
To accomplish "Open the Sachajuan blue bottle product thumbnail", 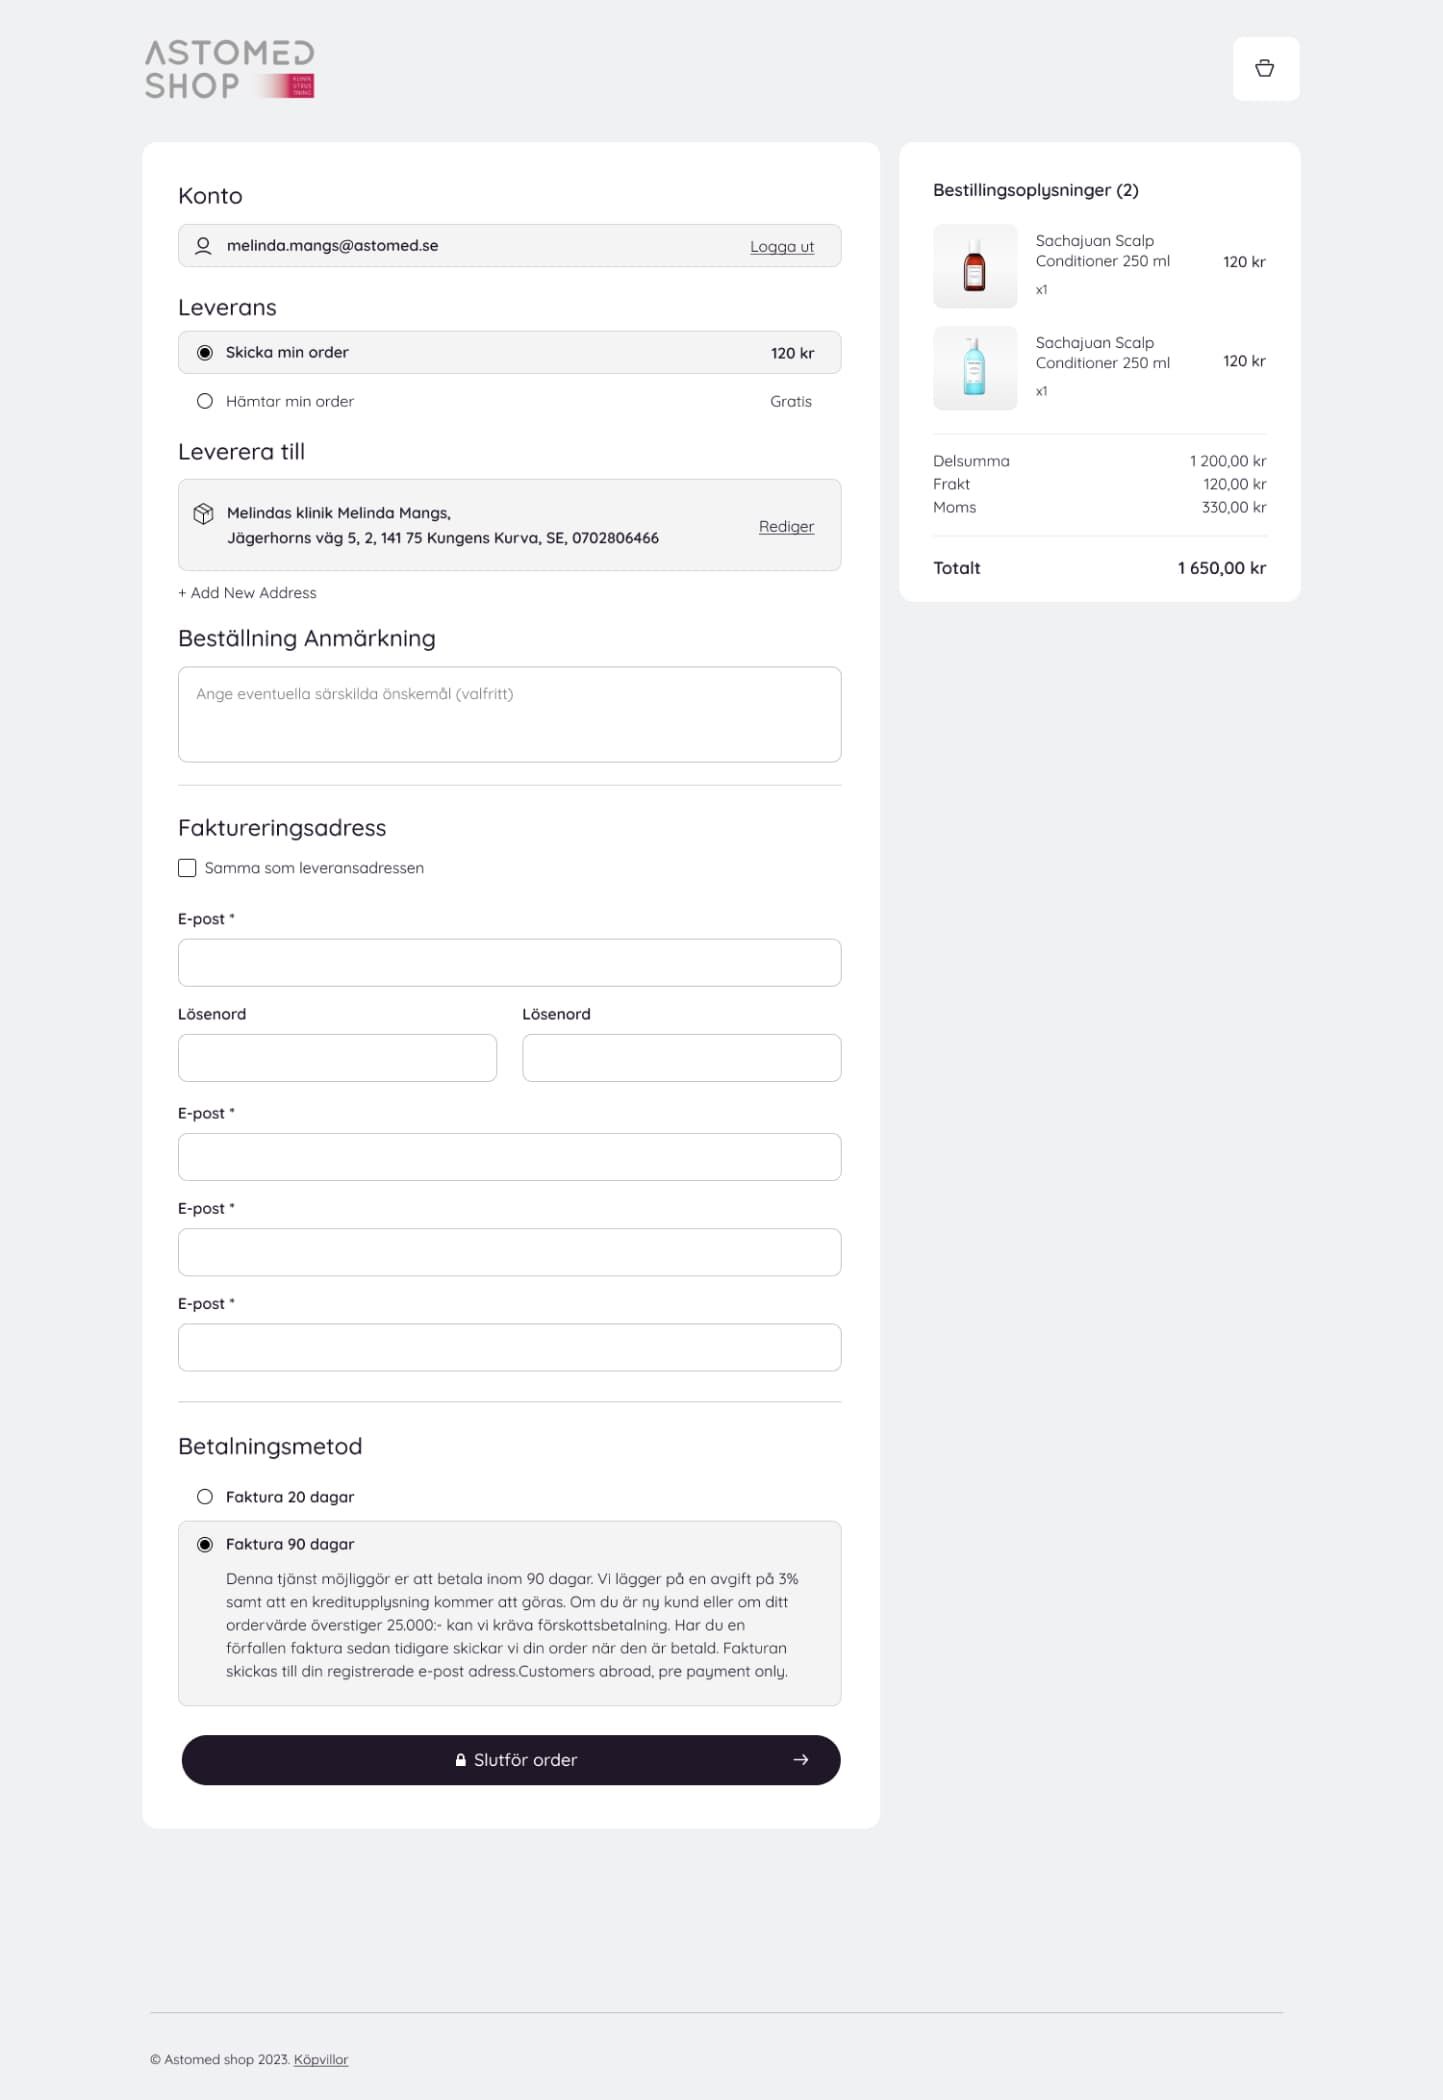I will (x=974, y=368).
